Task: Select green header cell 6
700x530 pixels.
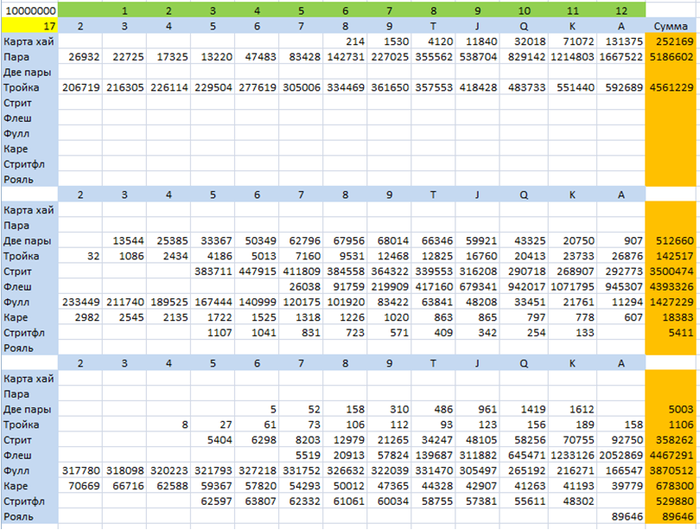Action: pyautogui.click(x=345, y=10)
